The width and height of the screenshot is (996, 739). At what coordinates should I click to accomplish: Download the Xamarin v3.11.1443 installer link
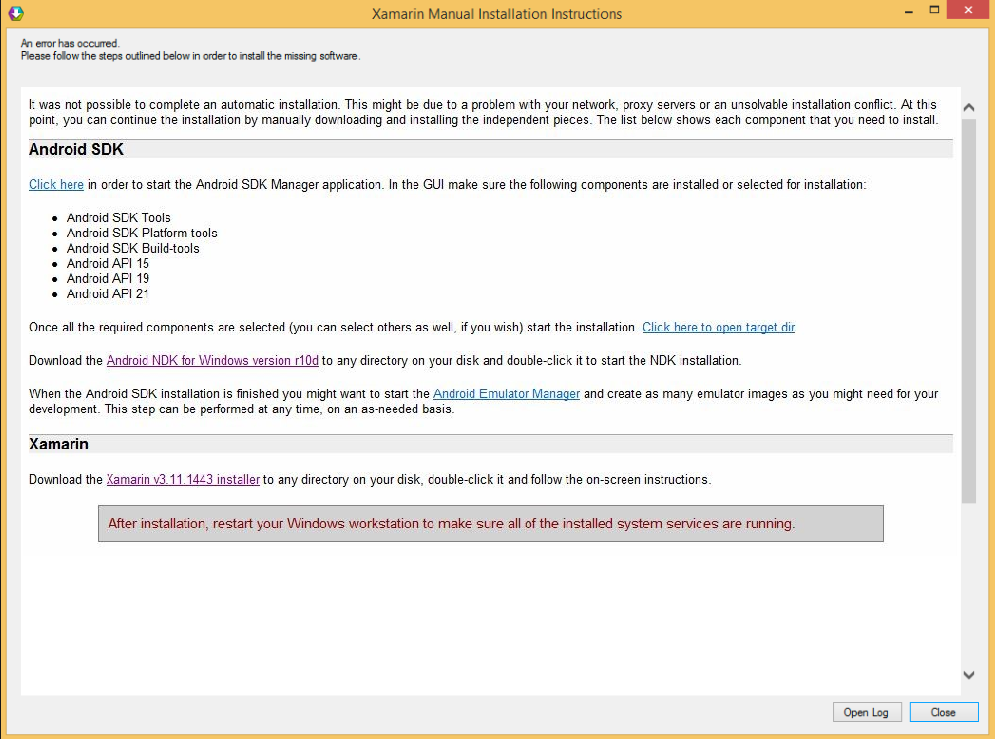[x=183, y=479]
